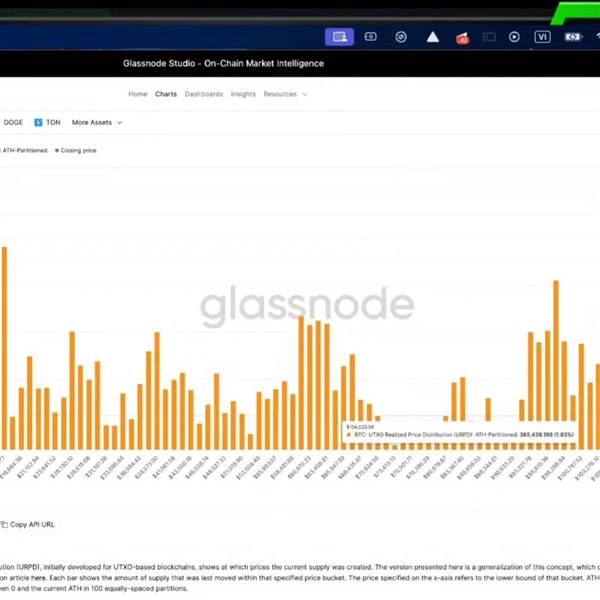Click the red notification icon in the menu bar
The width and height of the screenshot is (600, 600).
[x=462, y=38]
